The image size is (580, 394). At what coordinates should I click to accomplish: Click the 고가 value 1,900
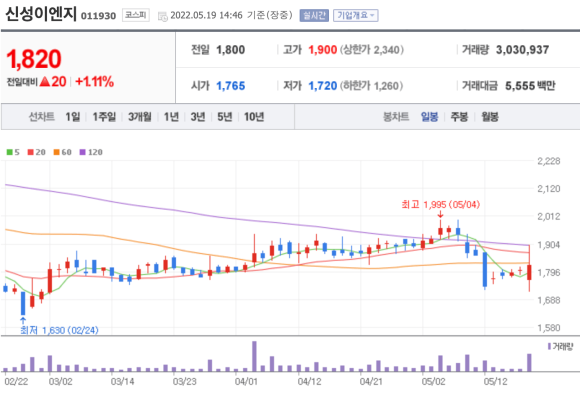pos(323,50)
